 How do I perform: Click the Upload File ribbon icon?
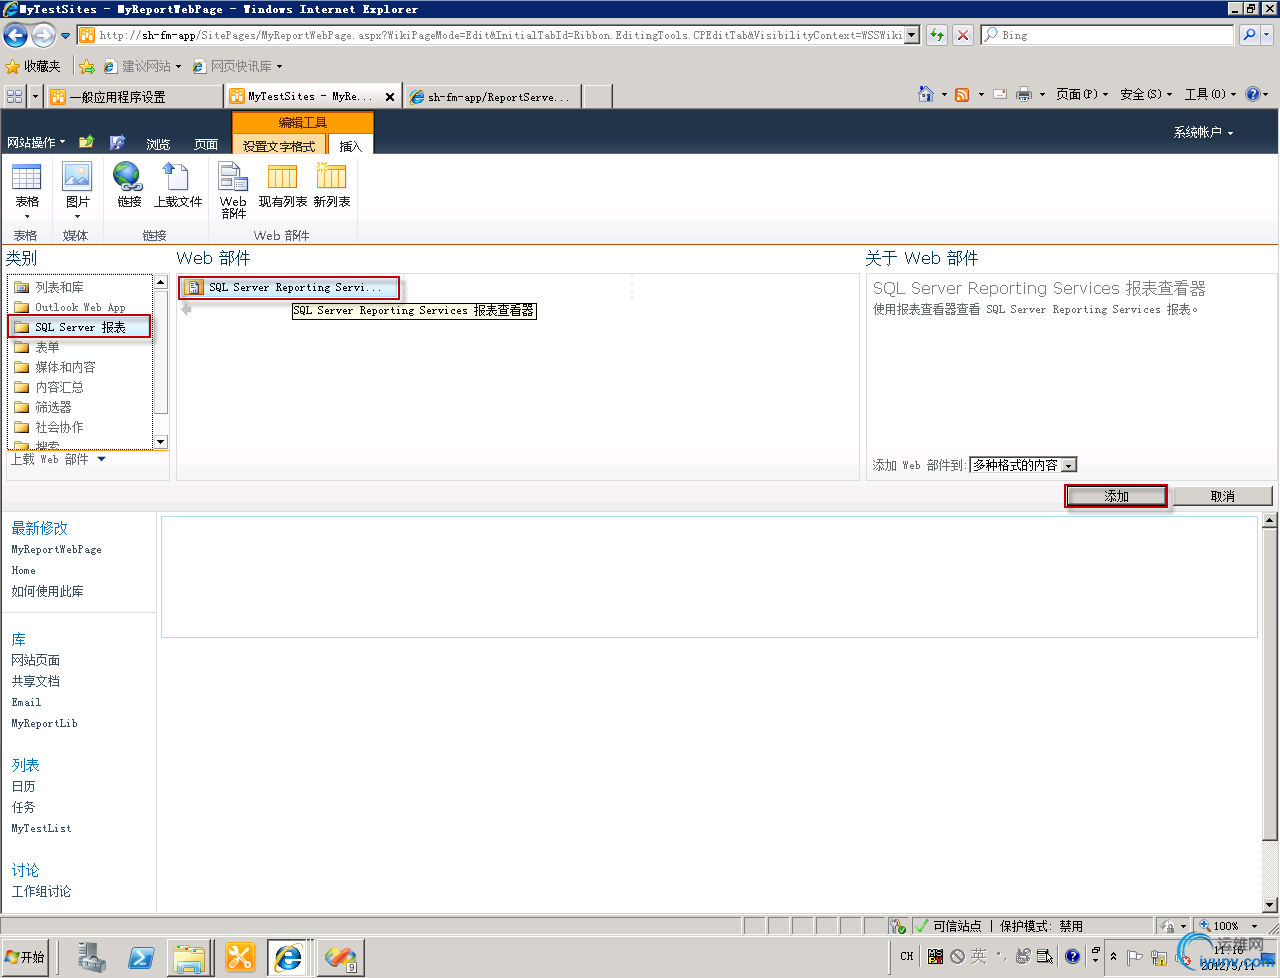point(178,186)
